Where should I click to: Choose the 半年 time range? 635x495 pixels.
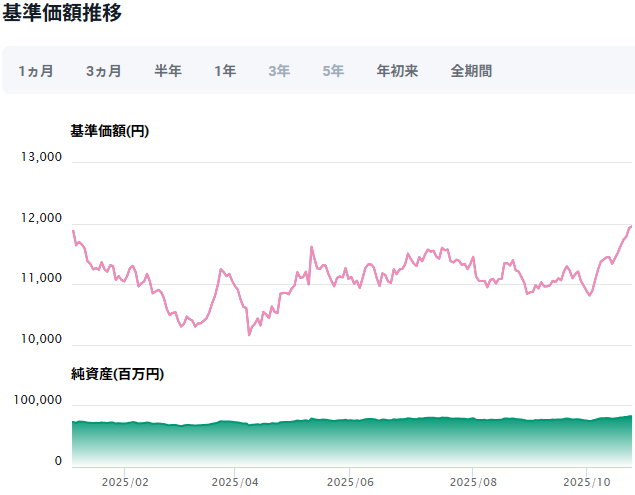168,71
